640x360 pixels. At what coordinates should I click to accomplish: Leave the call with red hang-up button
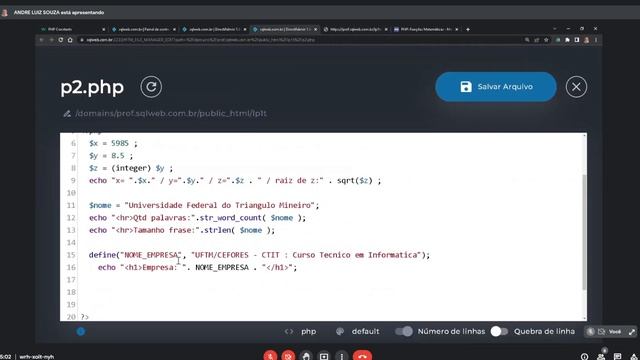362,356
